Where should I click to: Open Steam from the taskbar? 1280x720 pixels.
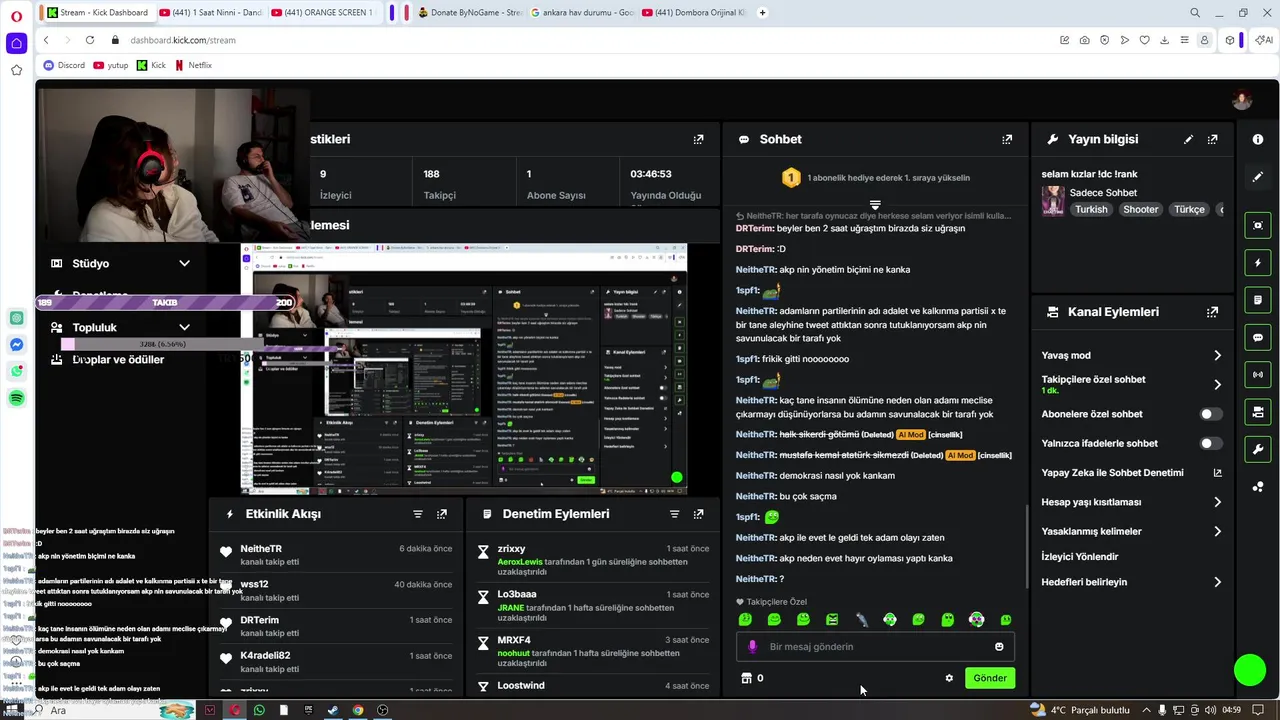(x=333, y=710)
